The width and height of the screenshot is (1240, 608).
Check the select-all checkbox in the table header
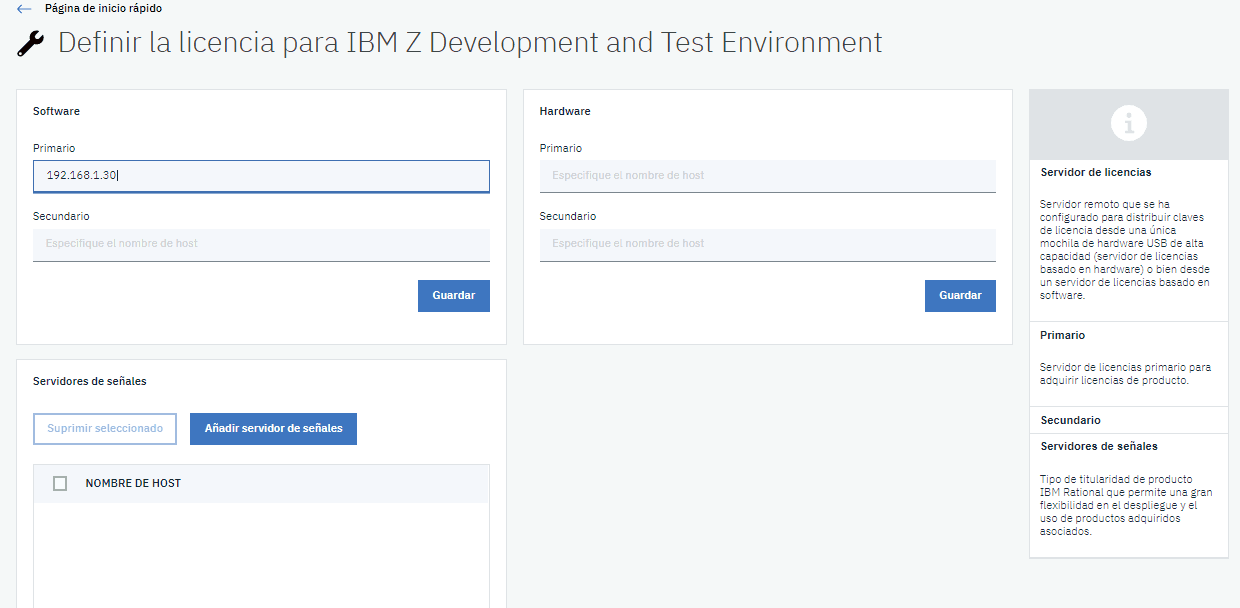60,484
